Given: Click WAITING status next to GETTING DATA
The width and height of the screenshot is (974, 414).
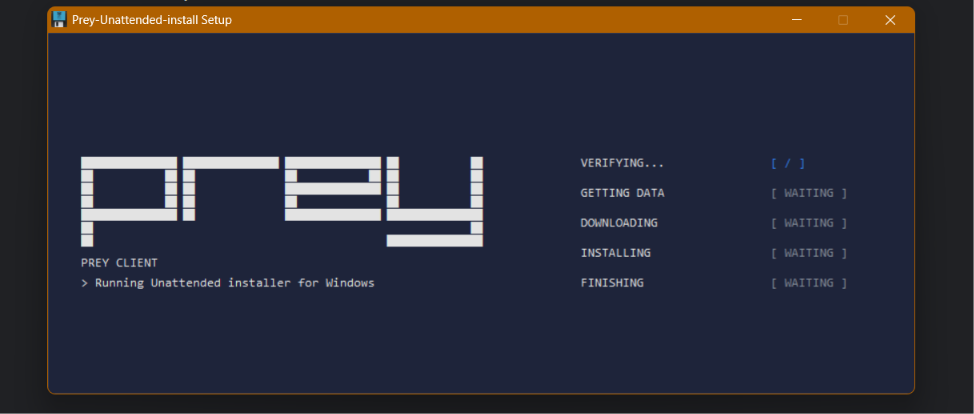Looking at the screenshot, I should (809, 193).
